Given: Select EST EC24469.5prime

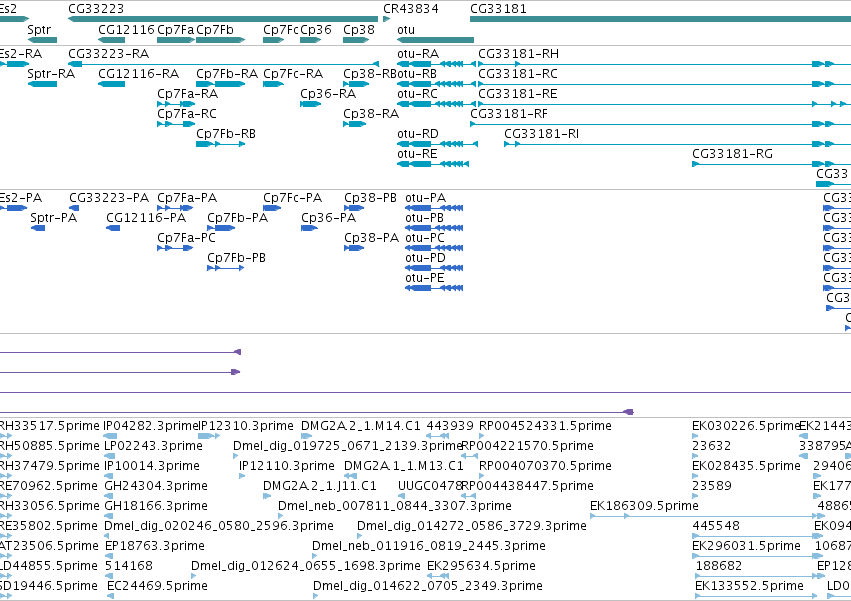Looking at the screenshot, I should coord(111,596).
